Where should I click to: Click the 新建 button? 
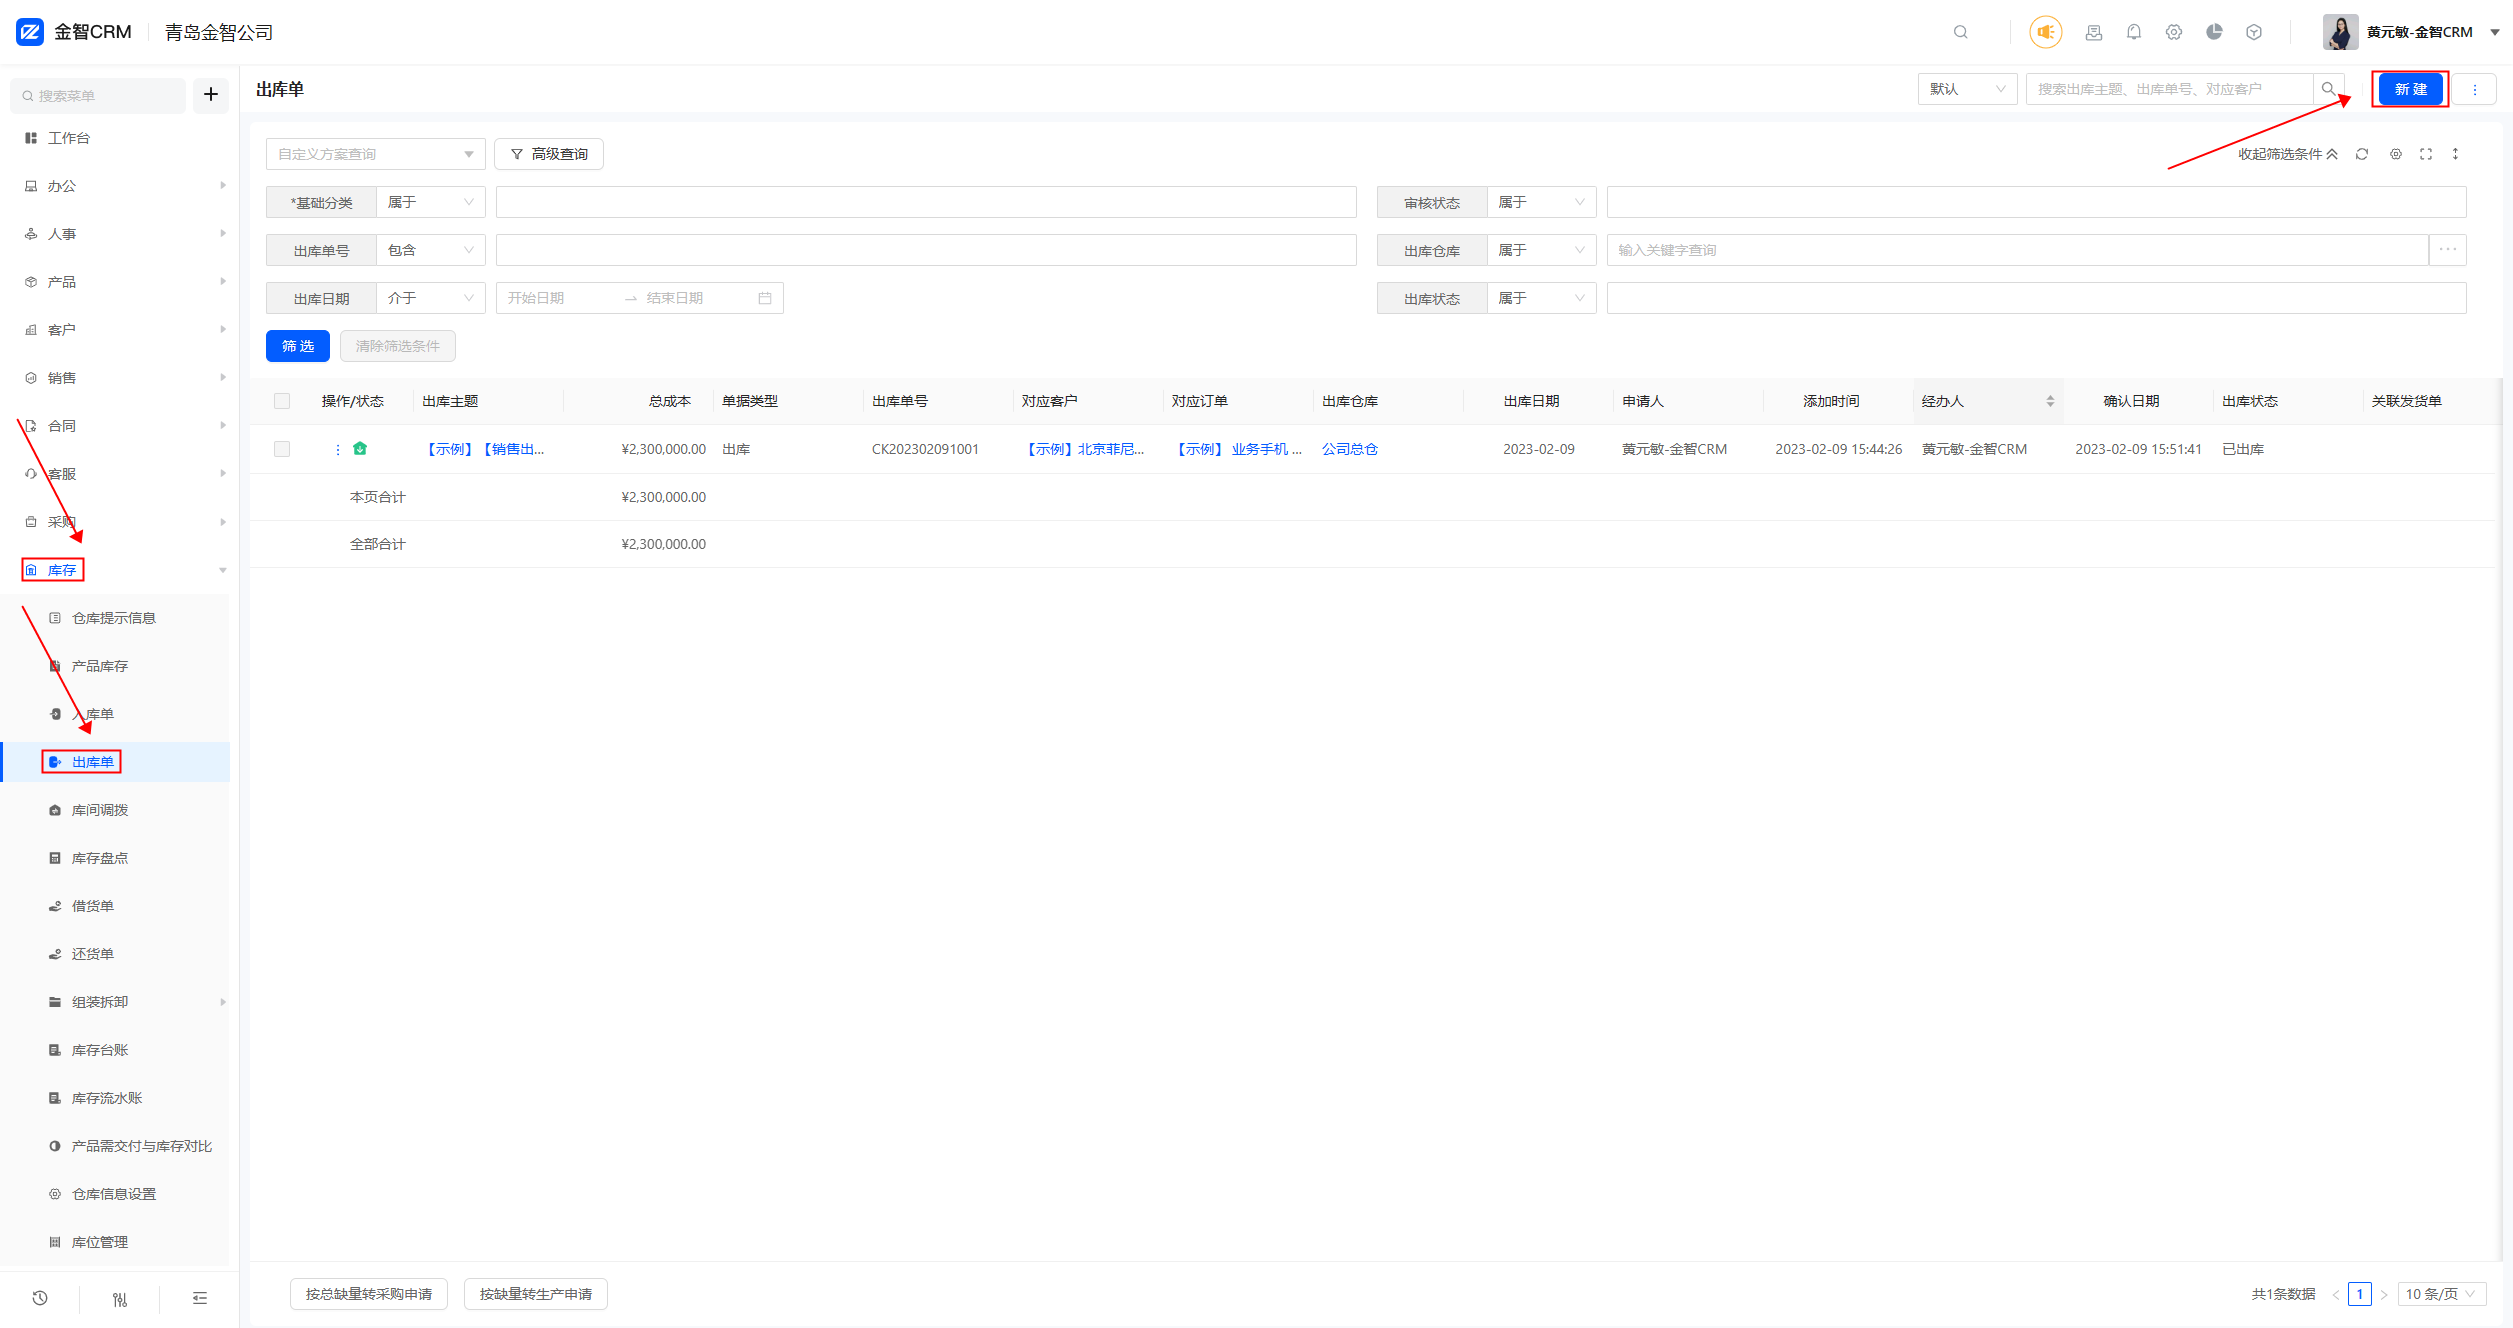point(2410,89)
